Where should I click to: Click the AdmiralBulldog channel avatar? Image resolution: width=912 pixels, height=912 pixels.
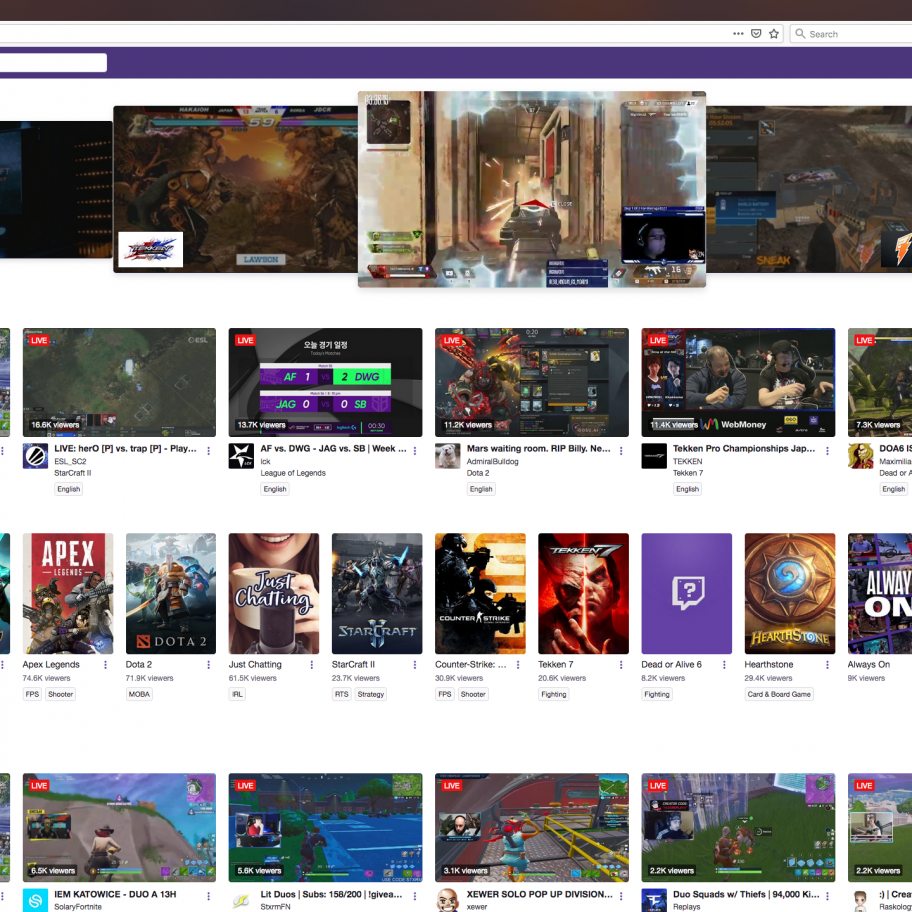point(447,456)
